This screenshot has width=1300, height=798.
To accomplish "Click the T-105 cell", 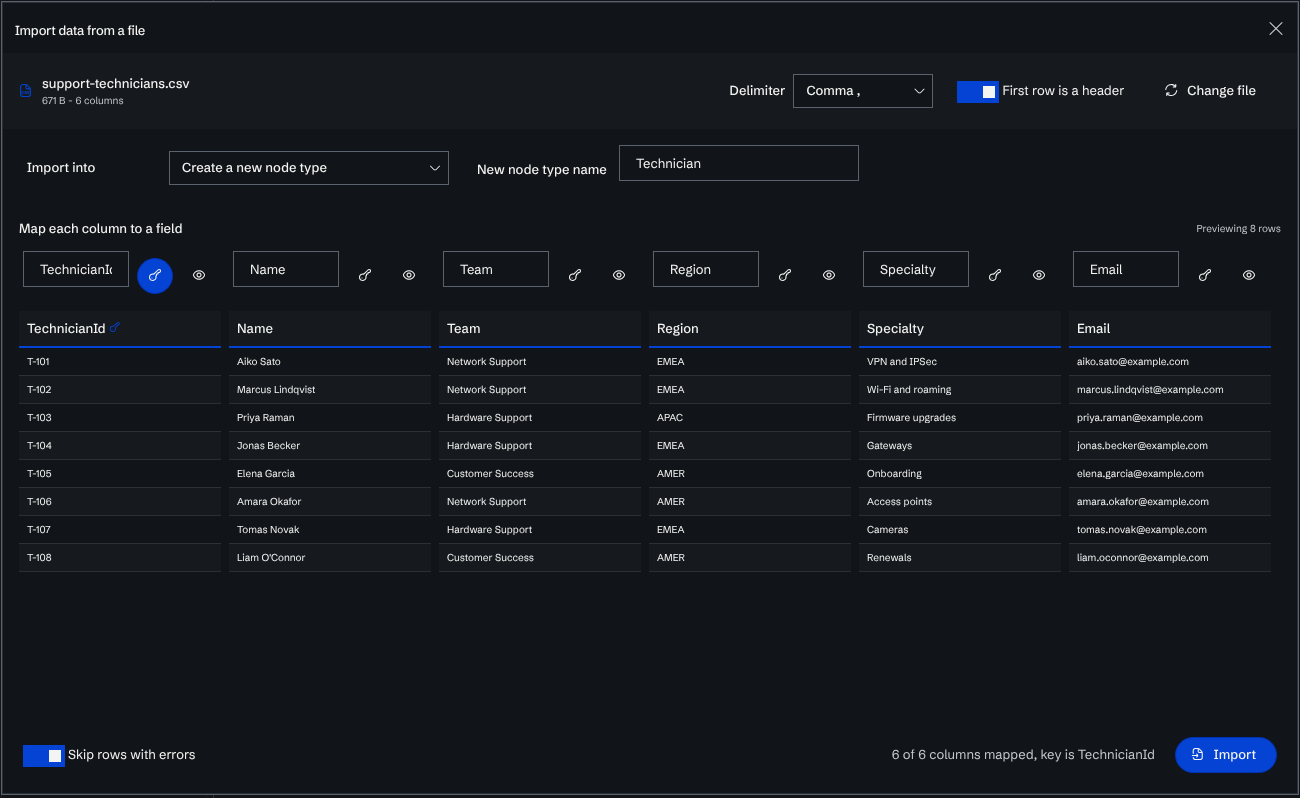I will (120, 474).
